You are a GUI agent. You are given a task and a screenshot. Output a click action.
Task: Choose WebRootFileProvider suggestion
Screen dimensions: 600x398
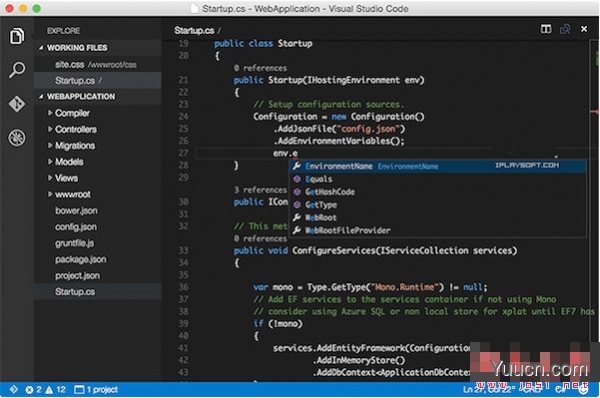[437, 230]
